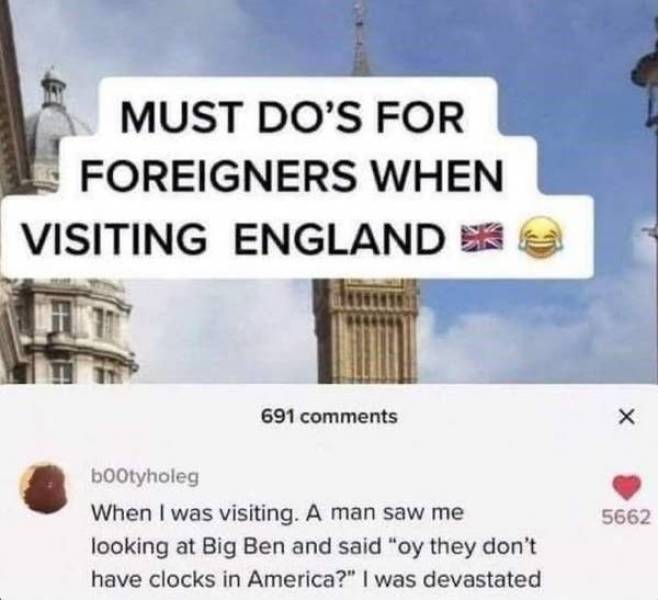658x600 pixels.
Task: Tap the 5662 like count
Action: click(626, 517)
